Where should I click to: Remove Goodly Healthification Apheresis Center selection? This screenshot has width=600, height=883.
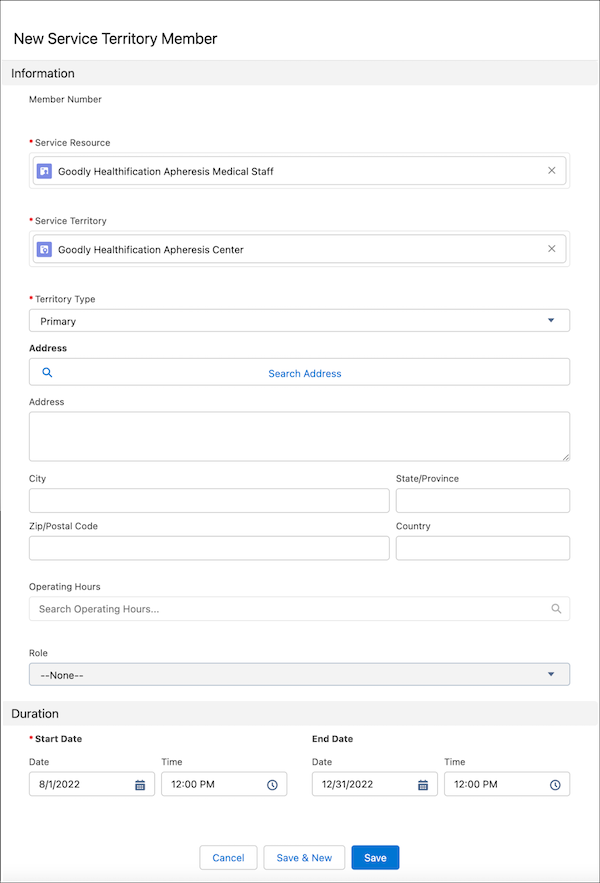[551, 248]
